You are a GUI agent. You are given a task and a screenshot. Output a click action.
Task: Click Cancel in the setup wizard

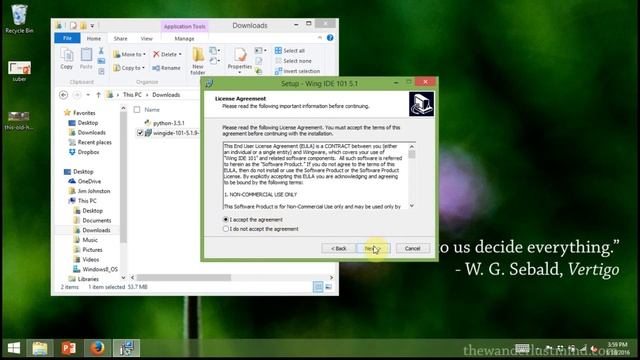pyautogui.click(x=412, y=248)
